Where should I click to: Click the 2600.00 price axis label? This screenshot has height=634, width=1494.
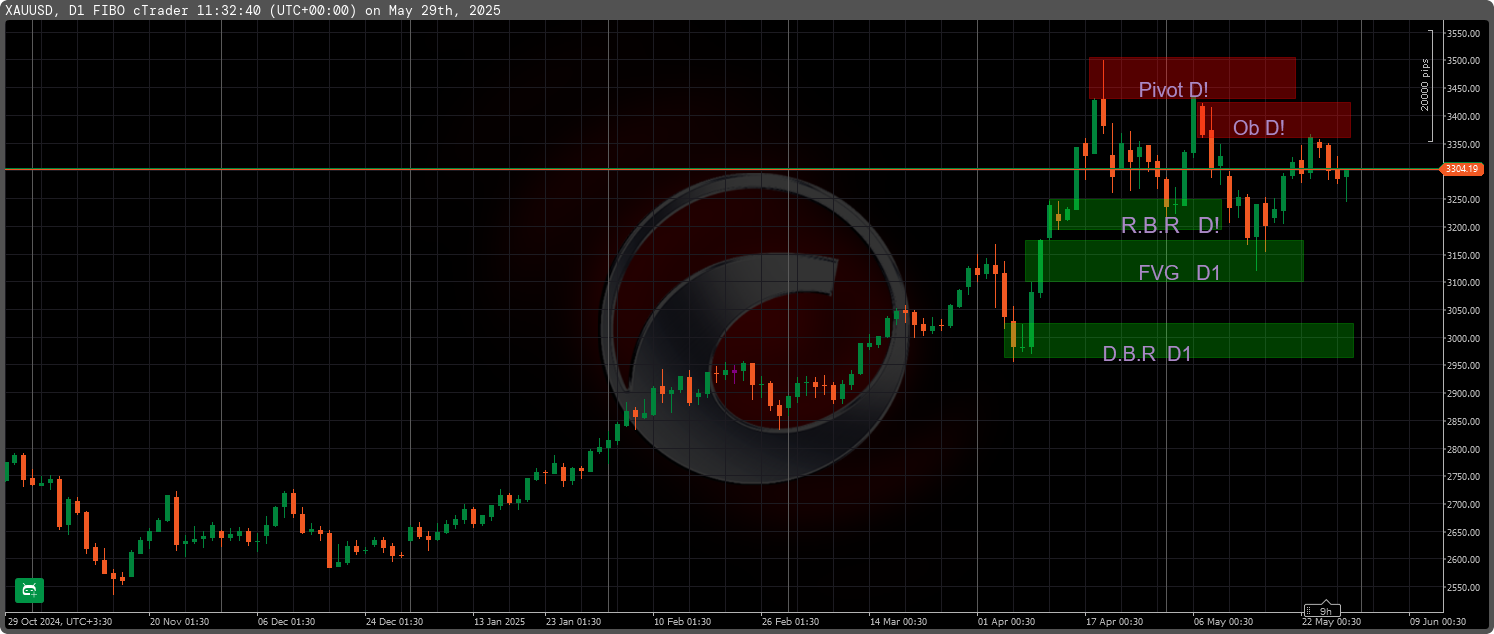point(1462,560)
